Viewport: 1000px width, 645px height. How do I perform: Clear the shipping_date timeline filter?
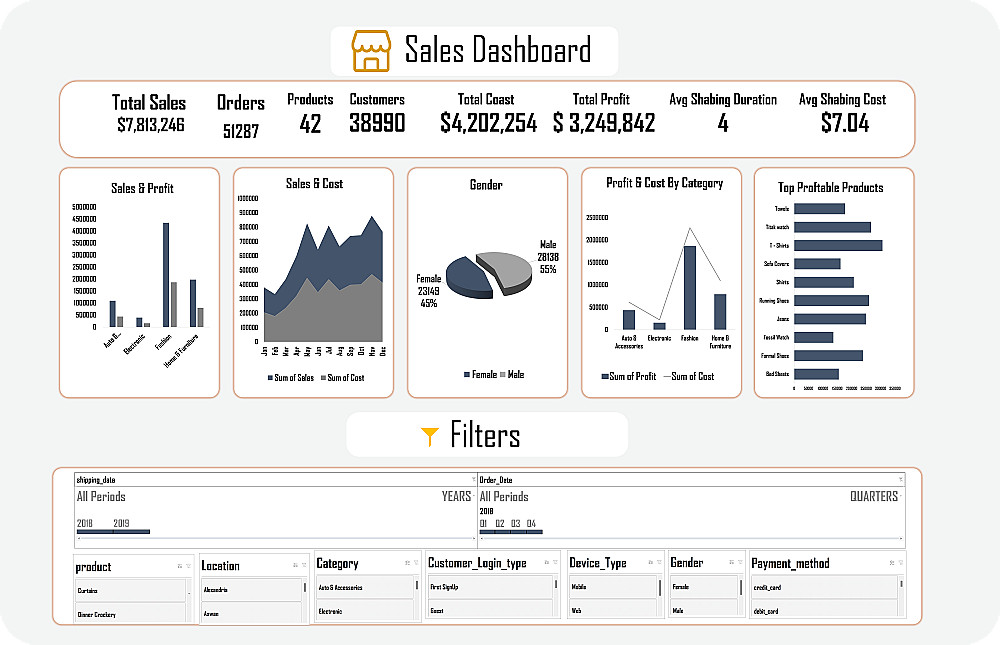pyautogui.click(x=473, y=479)
